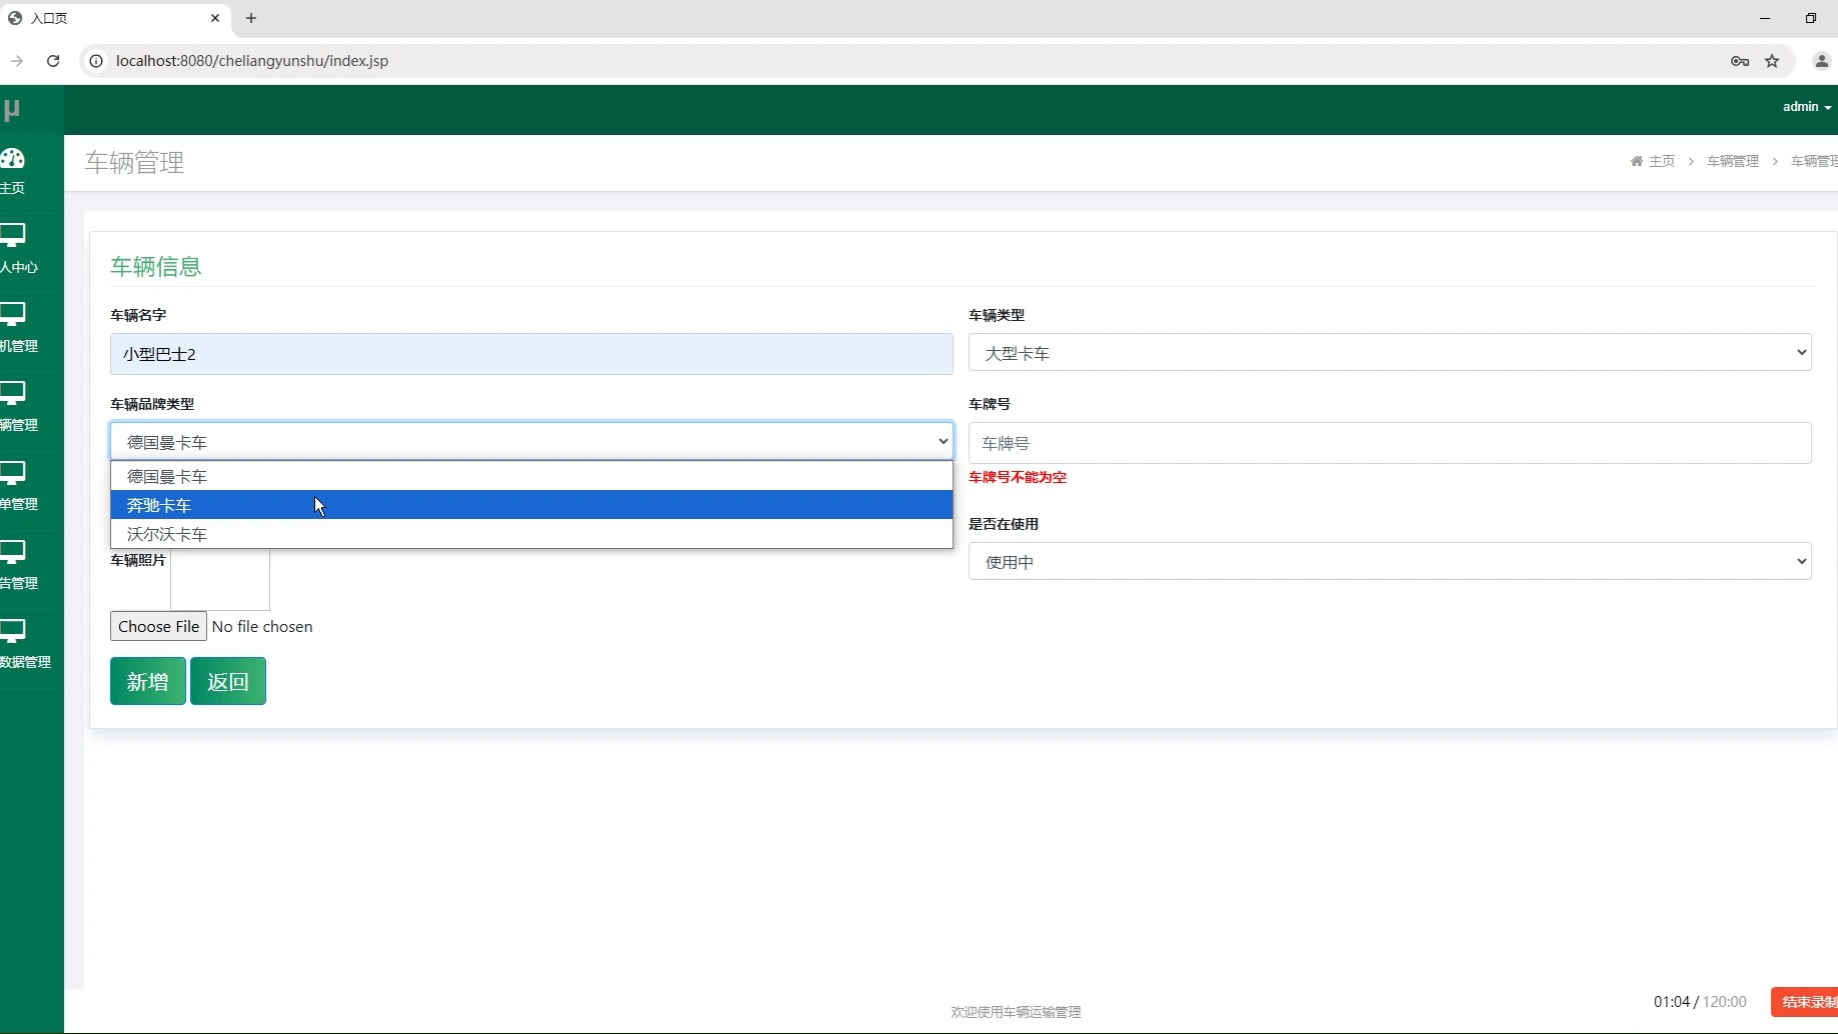The image size is (1838, 1034).
Task: Open the order management sidebar icon
Action: click(12, 473)
